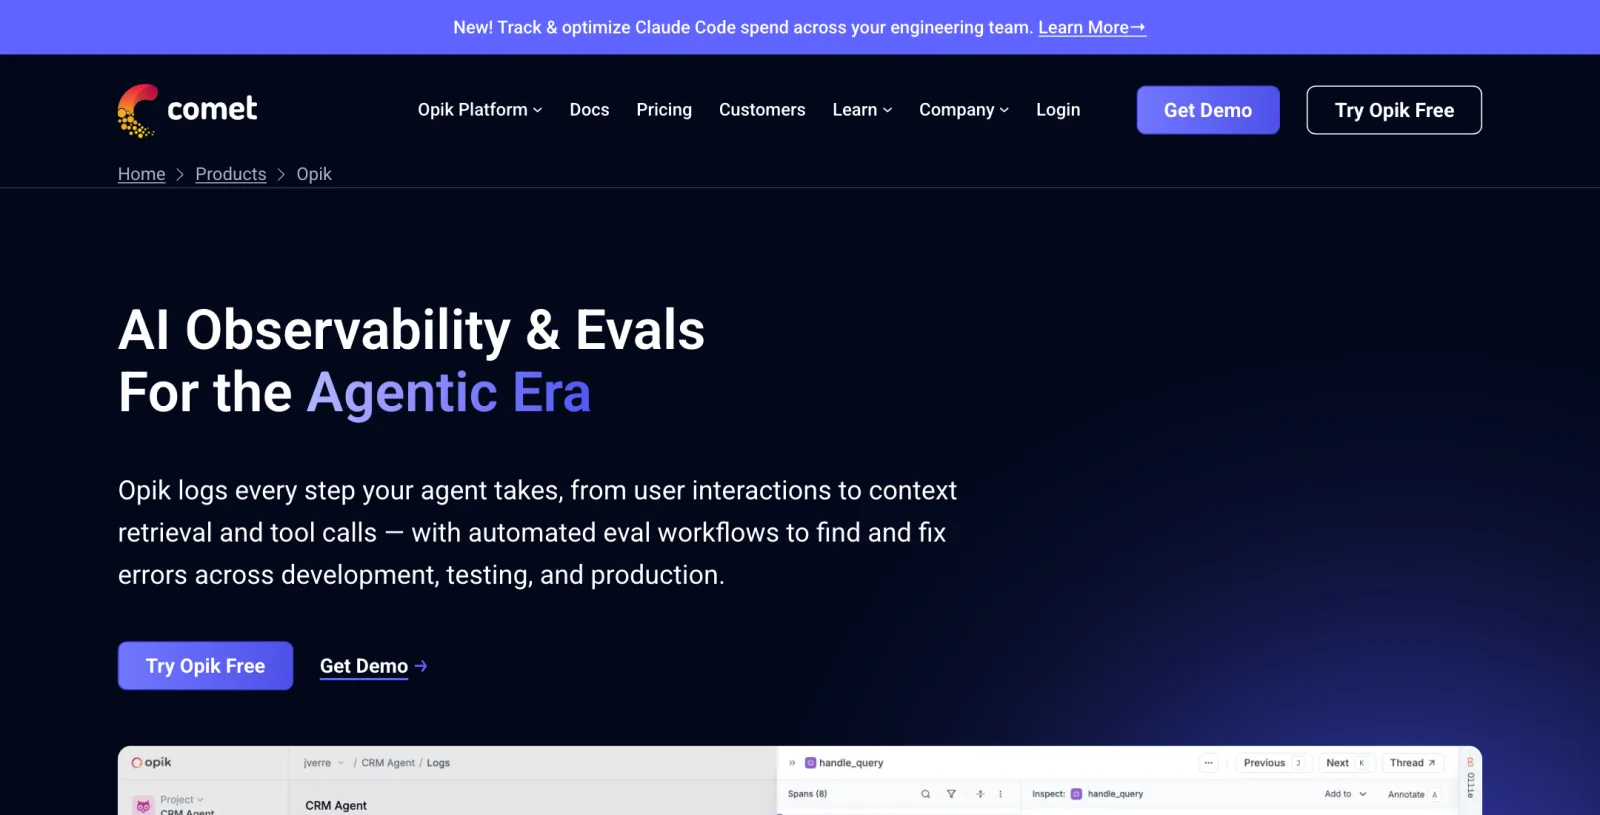Click the Previous trace button
Image resolution: width=1600 pixels, height=815 pixels.
pyautogui.click(x=1272, y=763)
